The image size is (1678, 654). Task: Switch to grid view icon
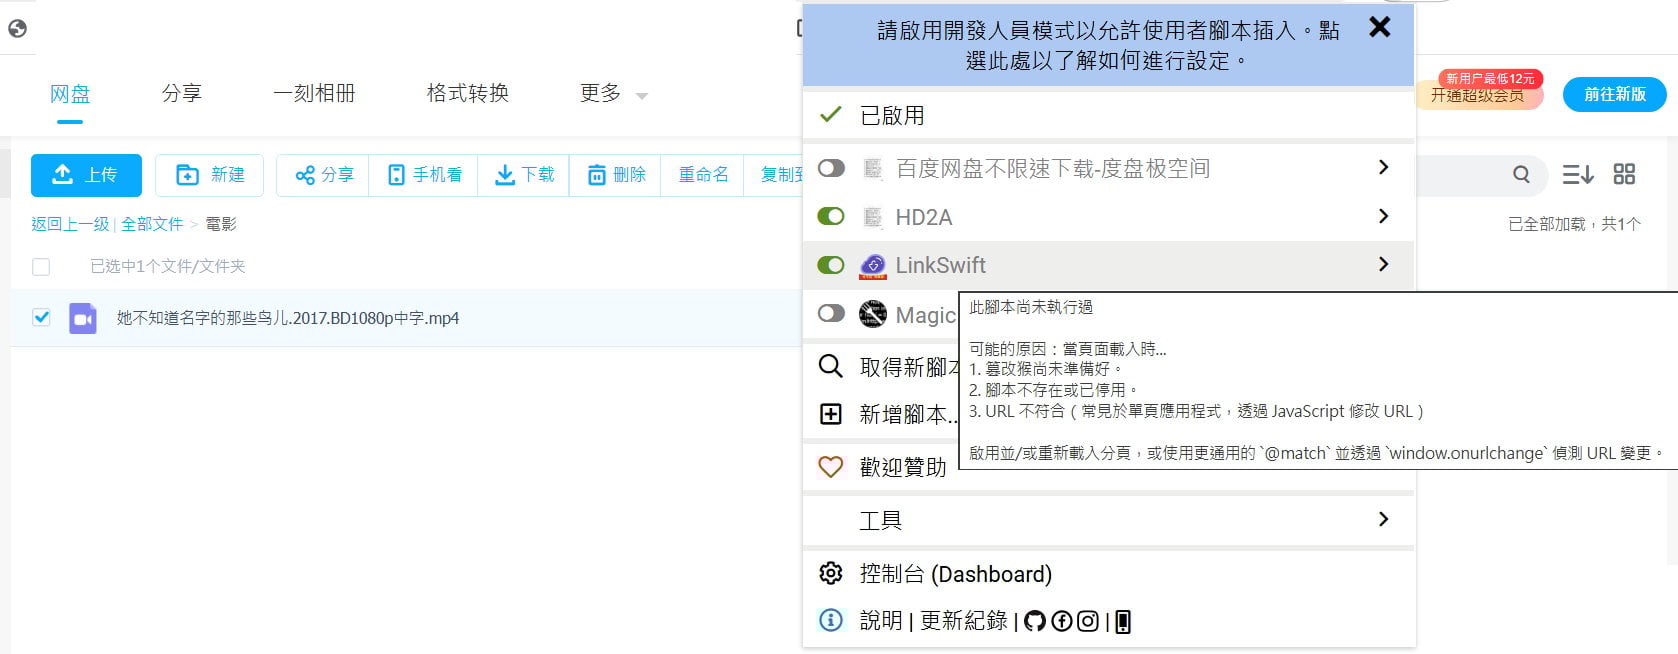[1624, 175]
